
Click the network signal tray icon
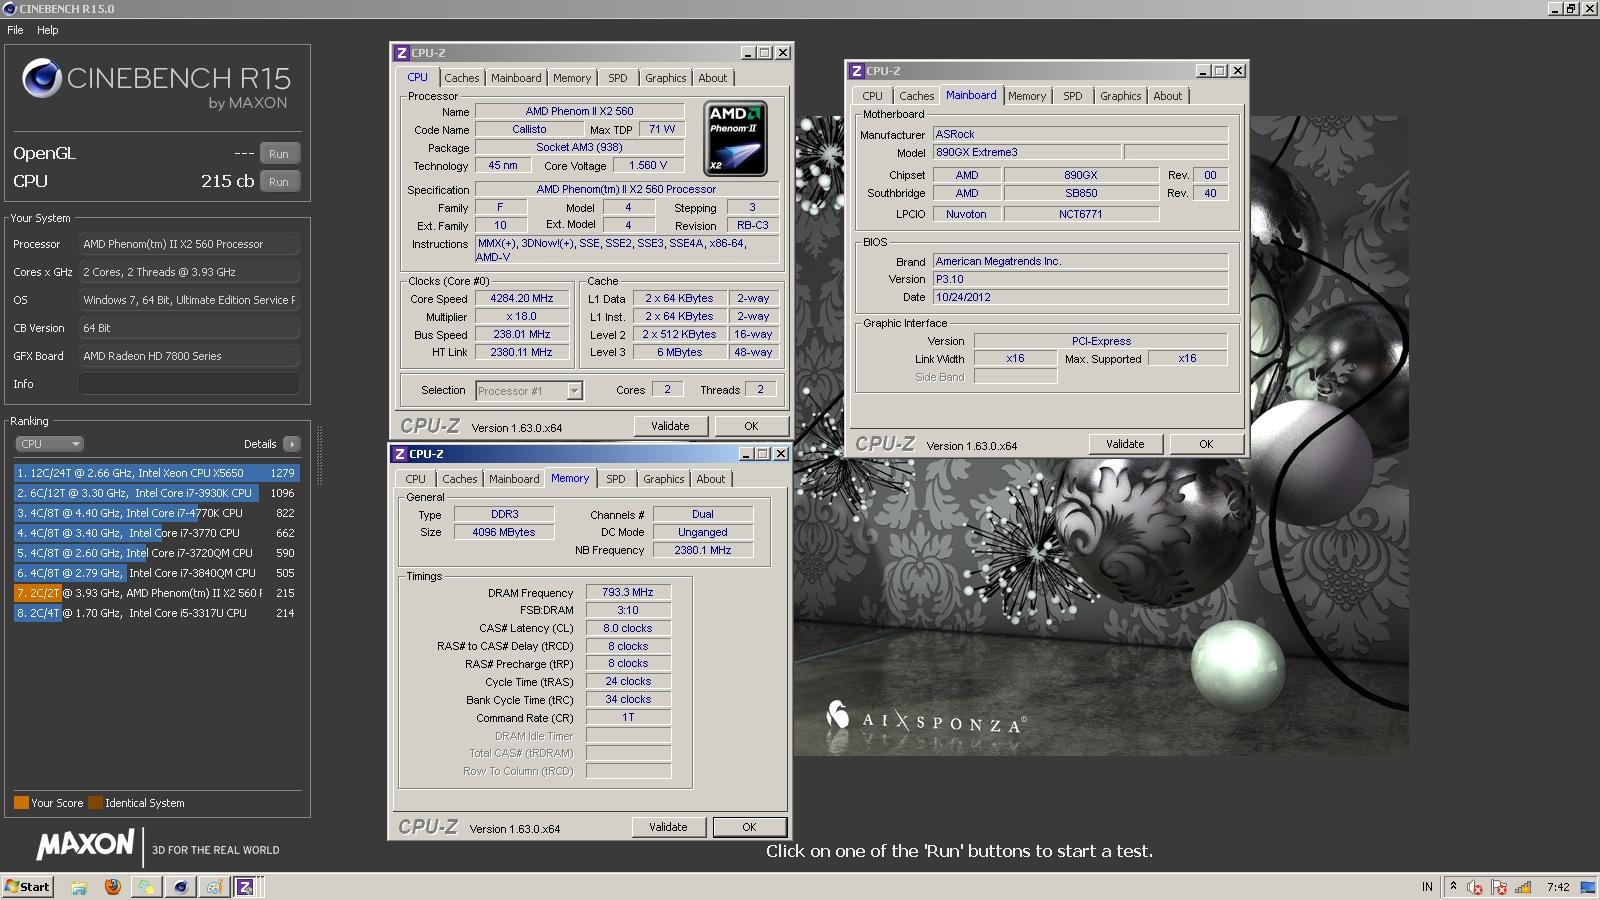1523,887
